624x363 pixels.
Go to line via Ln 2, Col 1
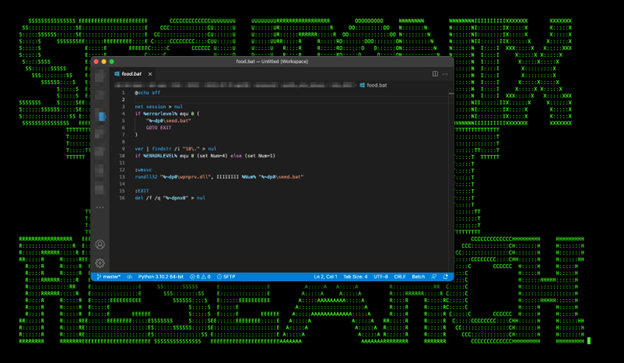point(325,277)
